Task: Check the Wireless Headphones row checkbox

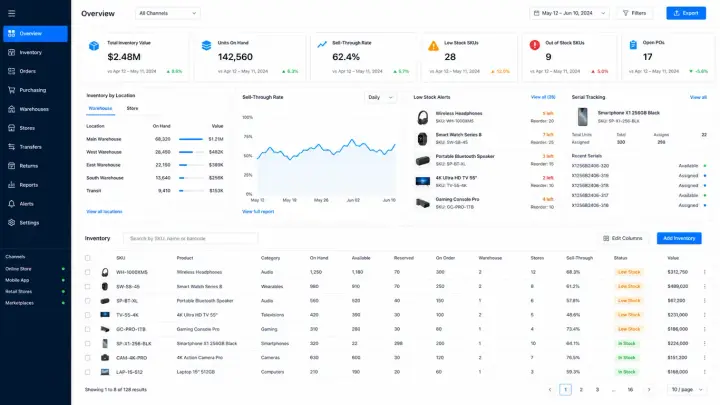Action: pyautogui.click(x=88, y=272)
